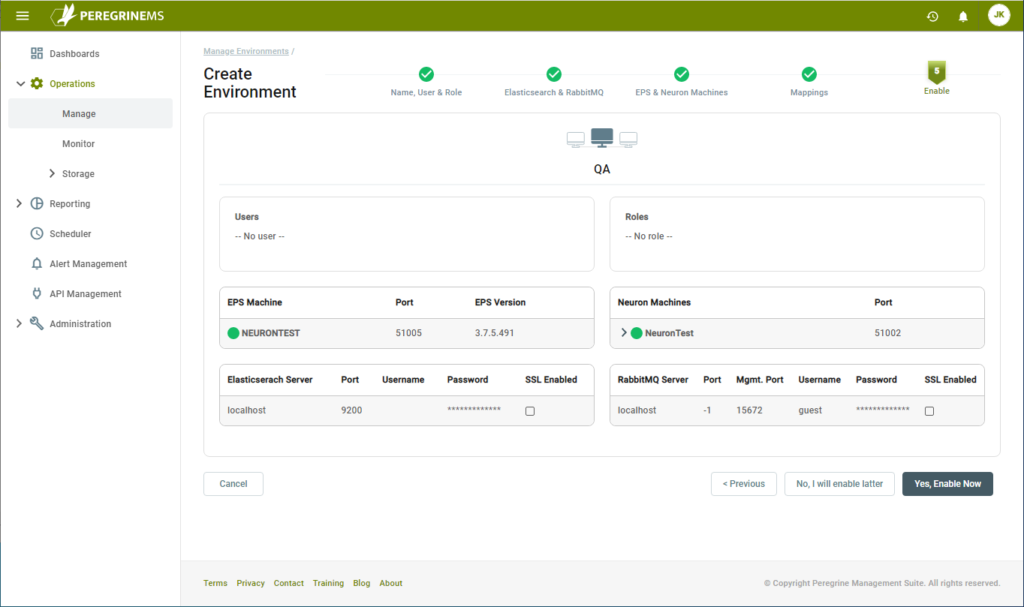Expand the NeuronTest machine row
1024x607 pixels.
[622, 332]
